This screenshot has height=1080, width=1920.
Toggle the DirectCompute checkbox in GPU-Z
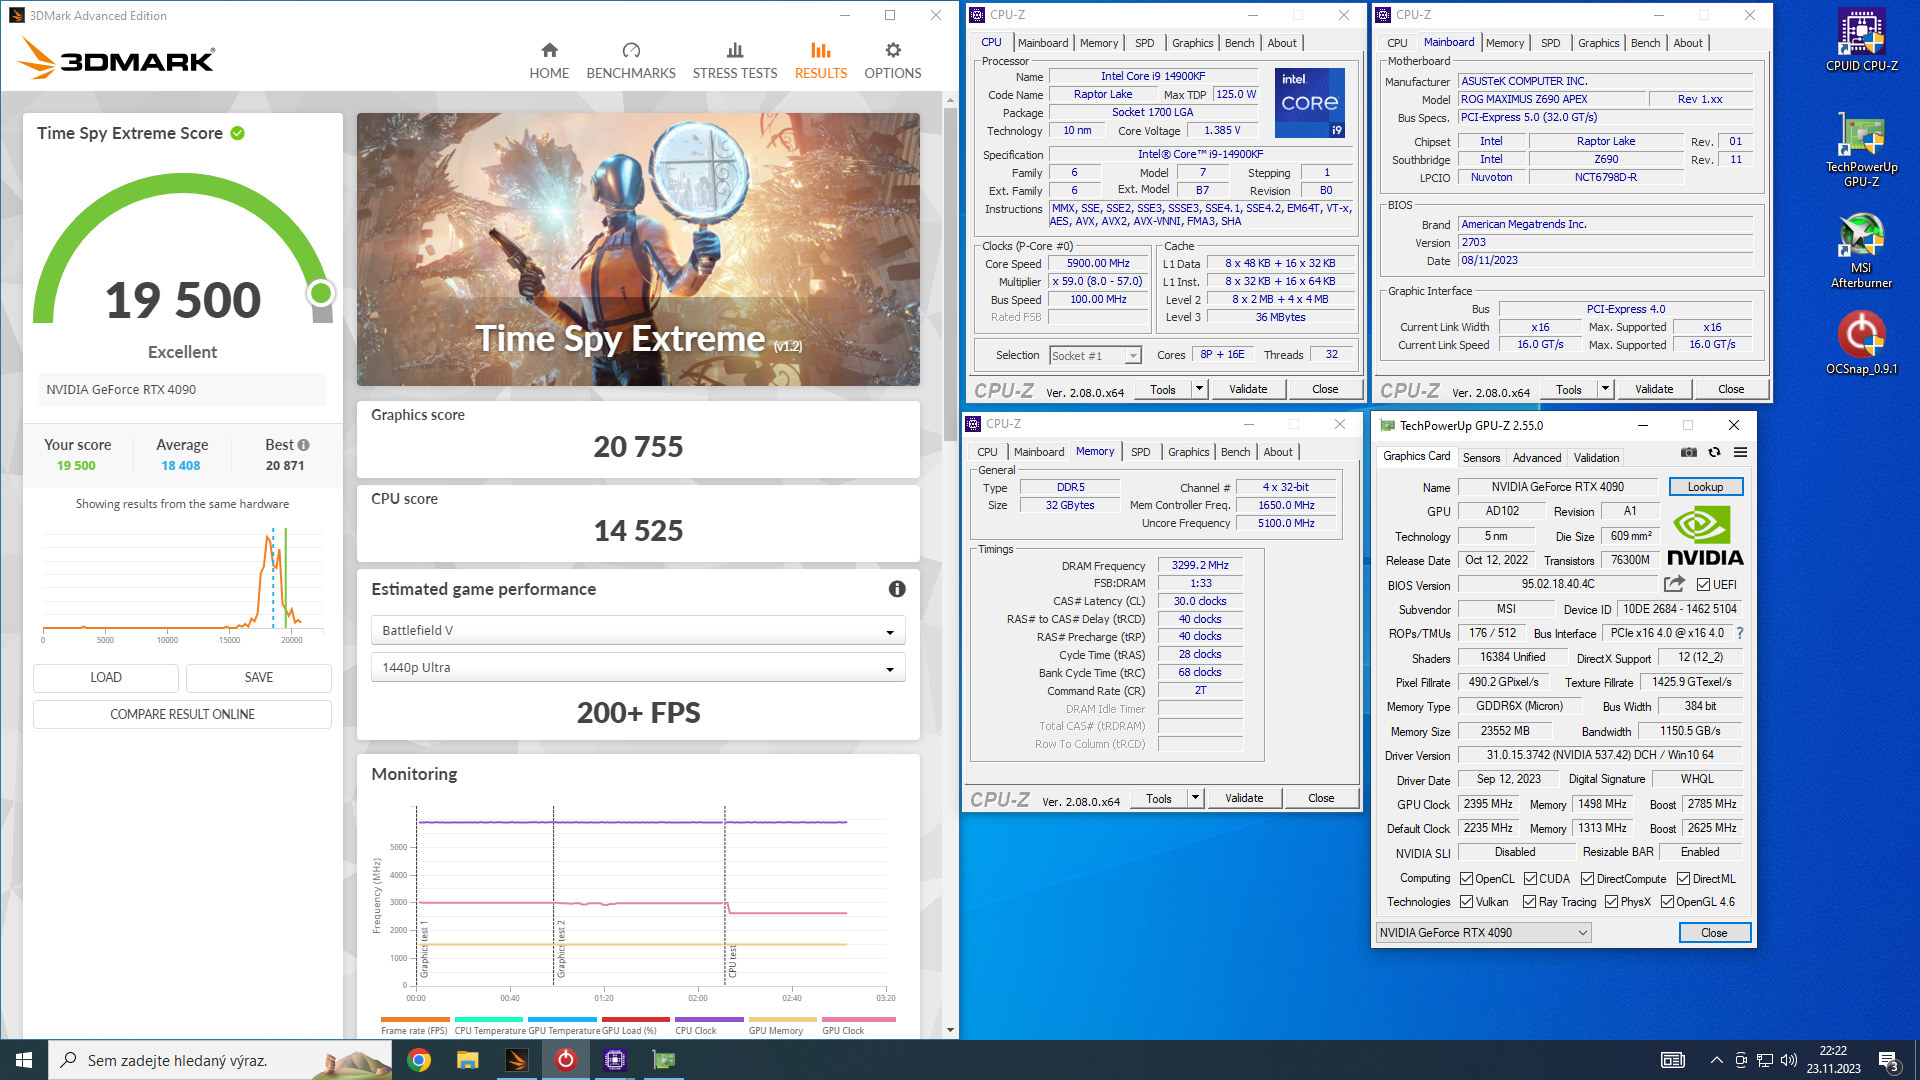[1587, 879]
